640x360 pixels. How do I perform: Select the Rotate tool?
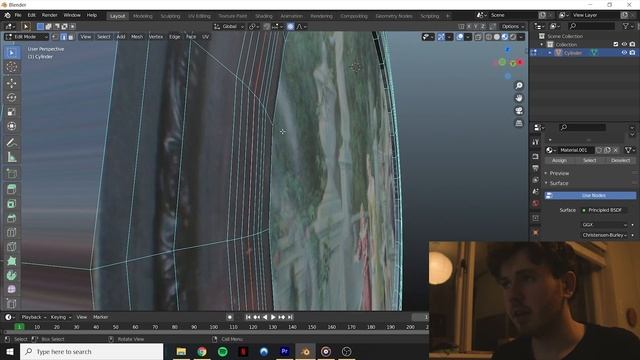pos(11,98)
